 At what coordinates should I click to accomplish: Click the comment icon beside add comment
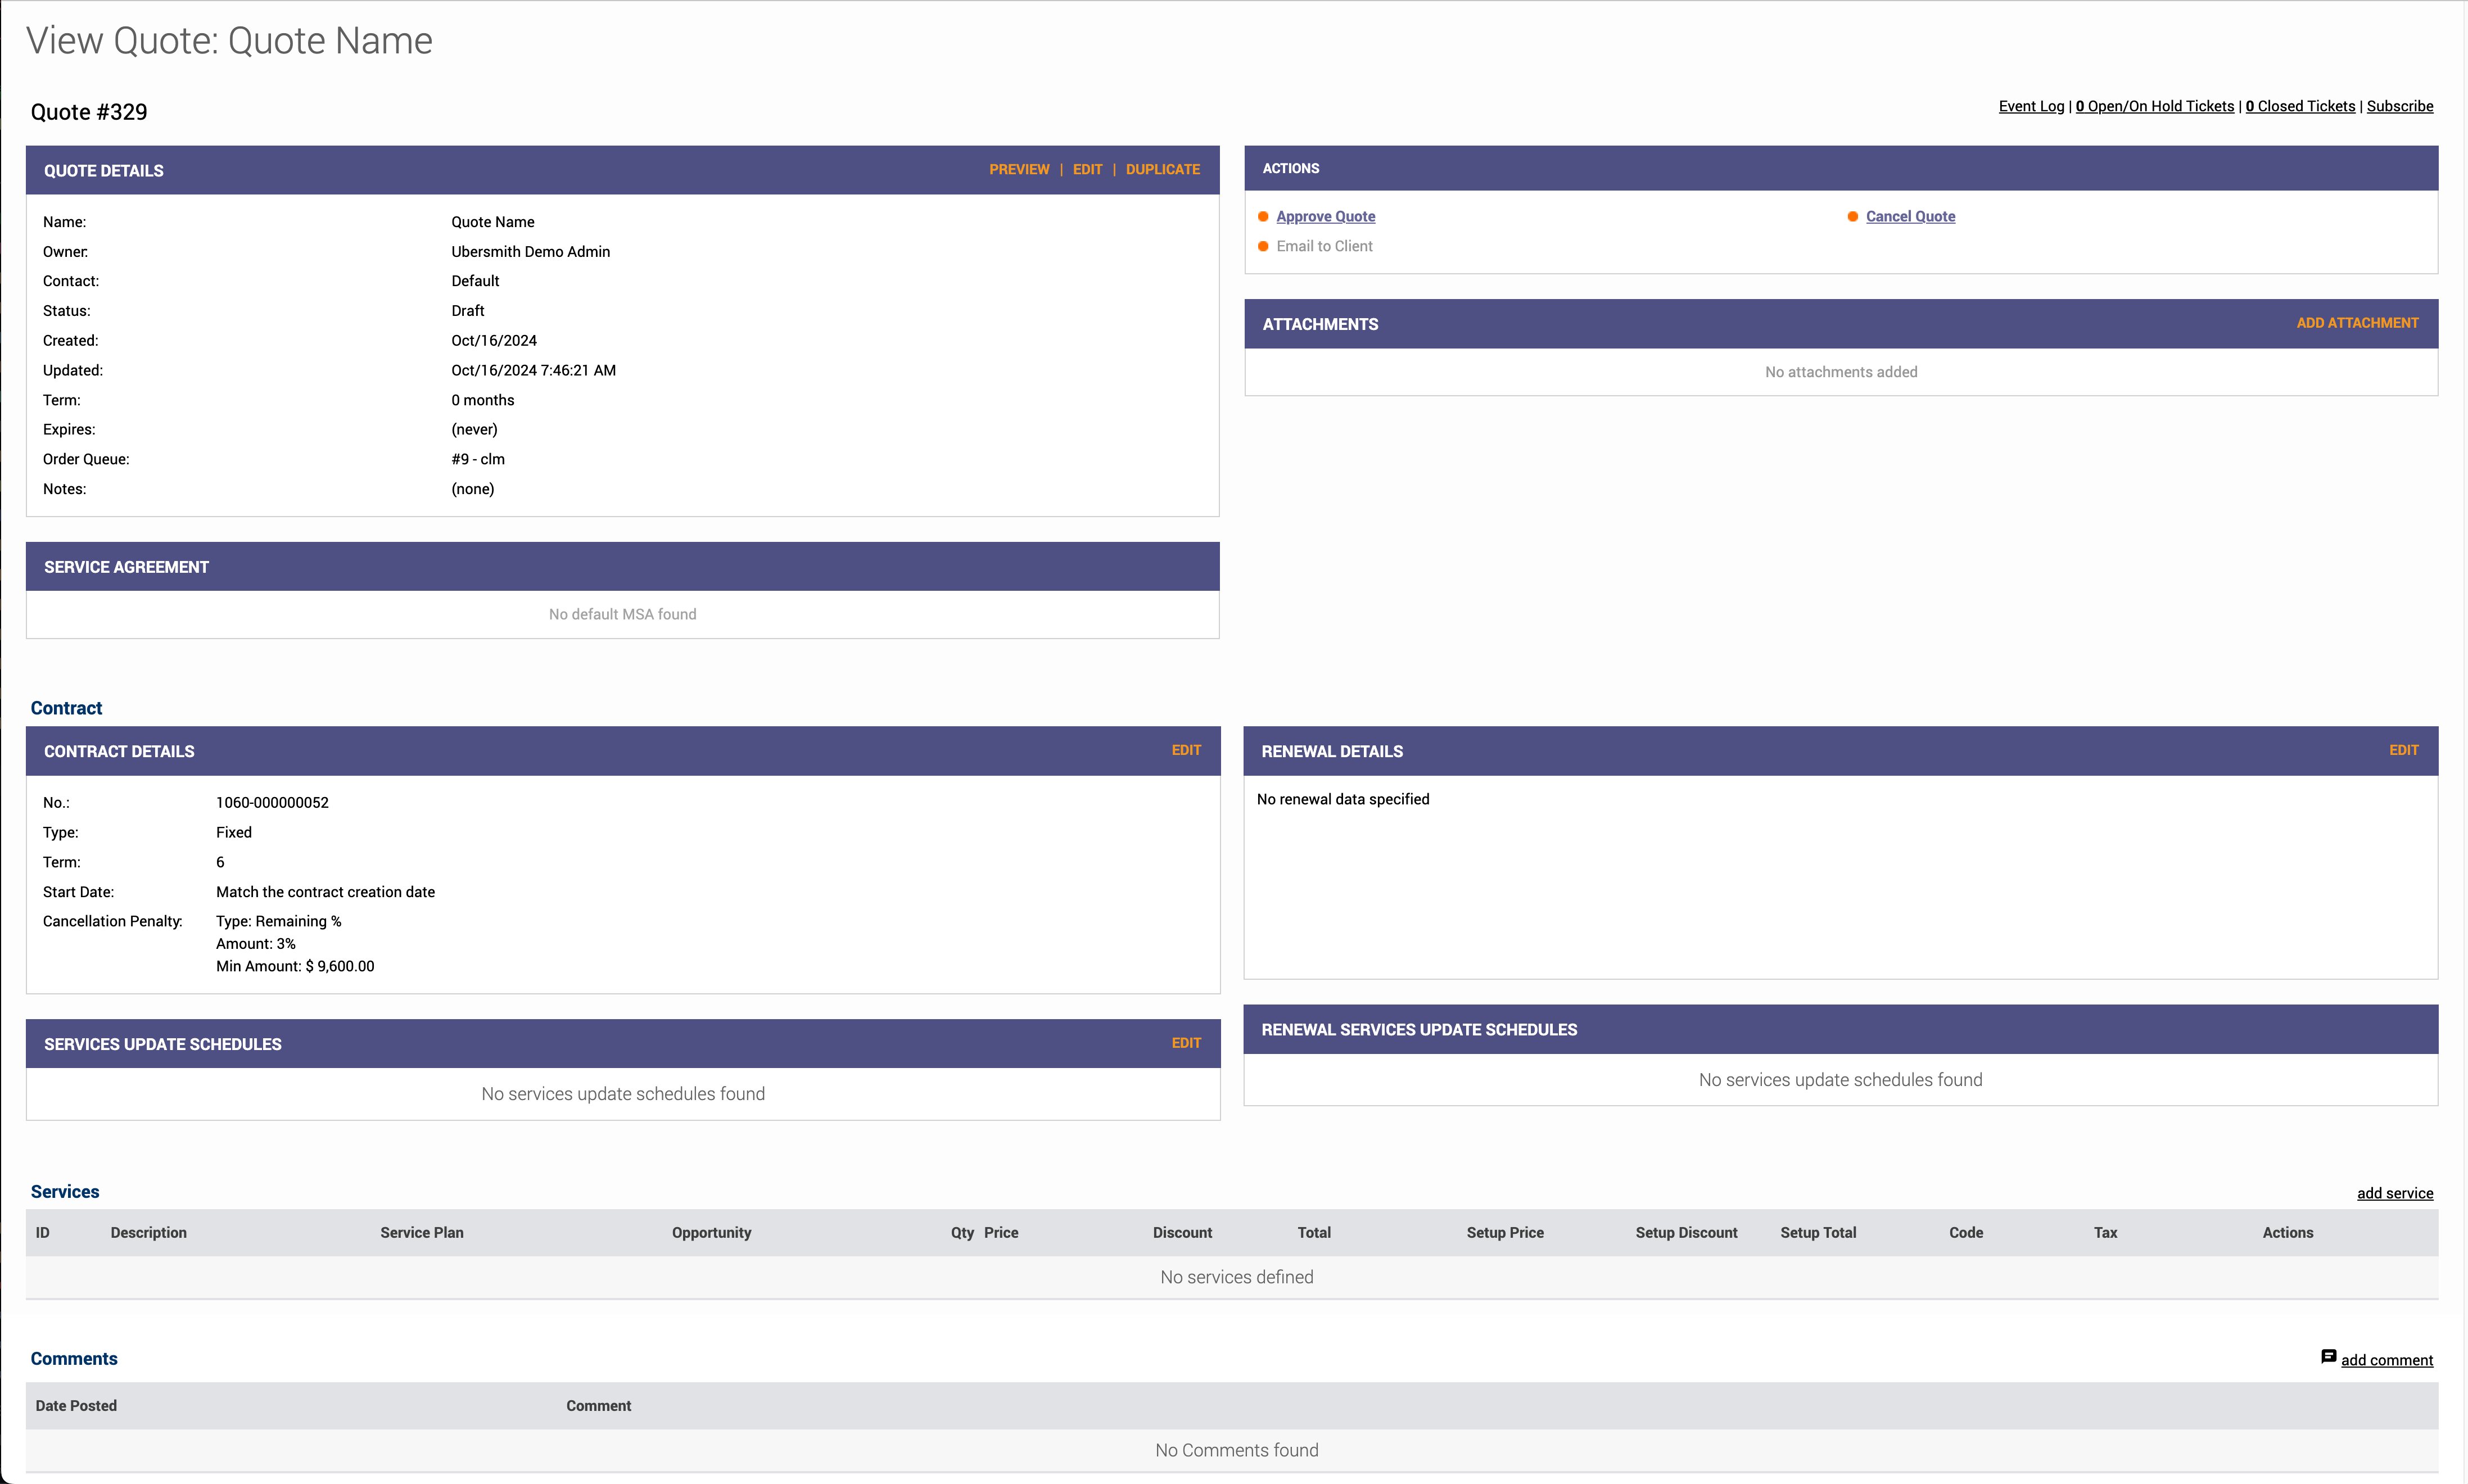click(2328, 1357)
